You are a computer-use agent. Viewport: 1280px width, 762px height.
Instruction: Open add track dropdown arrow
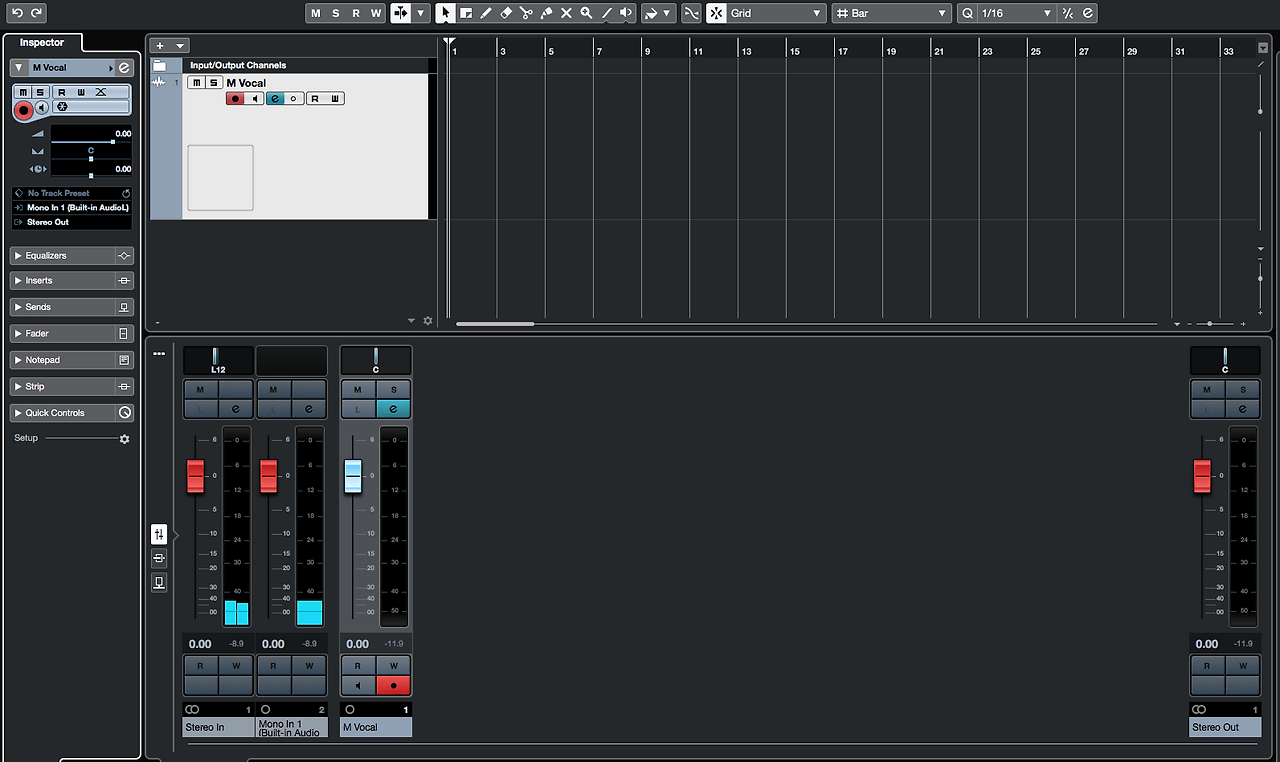coord(180,45)
